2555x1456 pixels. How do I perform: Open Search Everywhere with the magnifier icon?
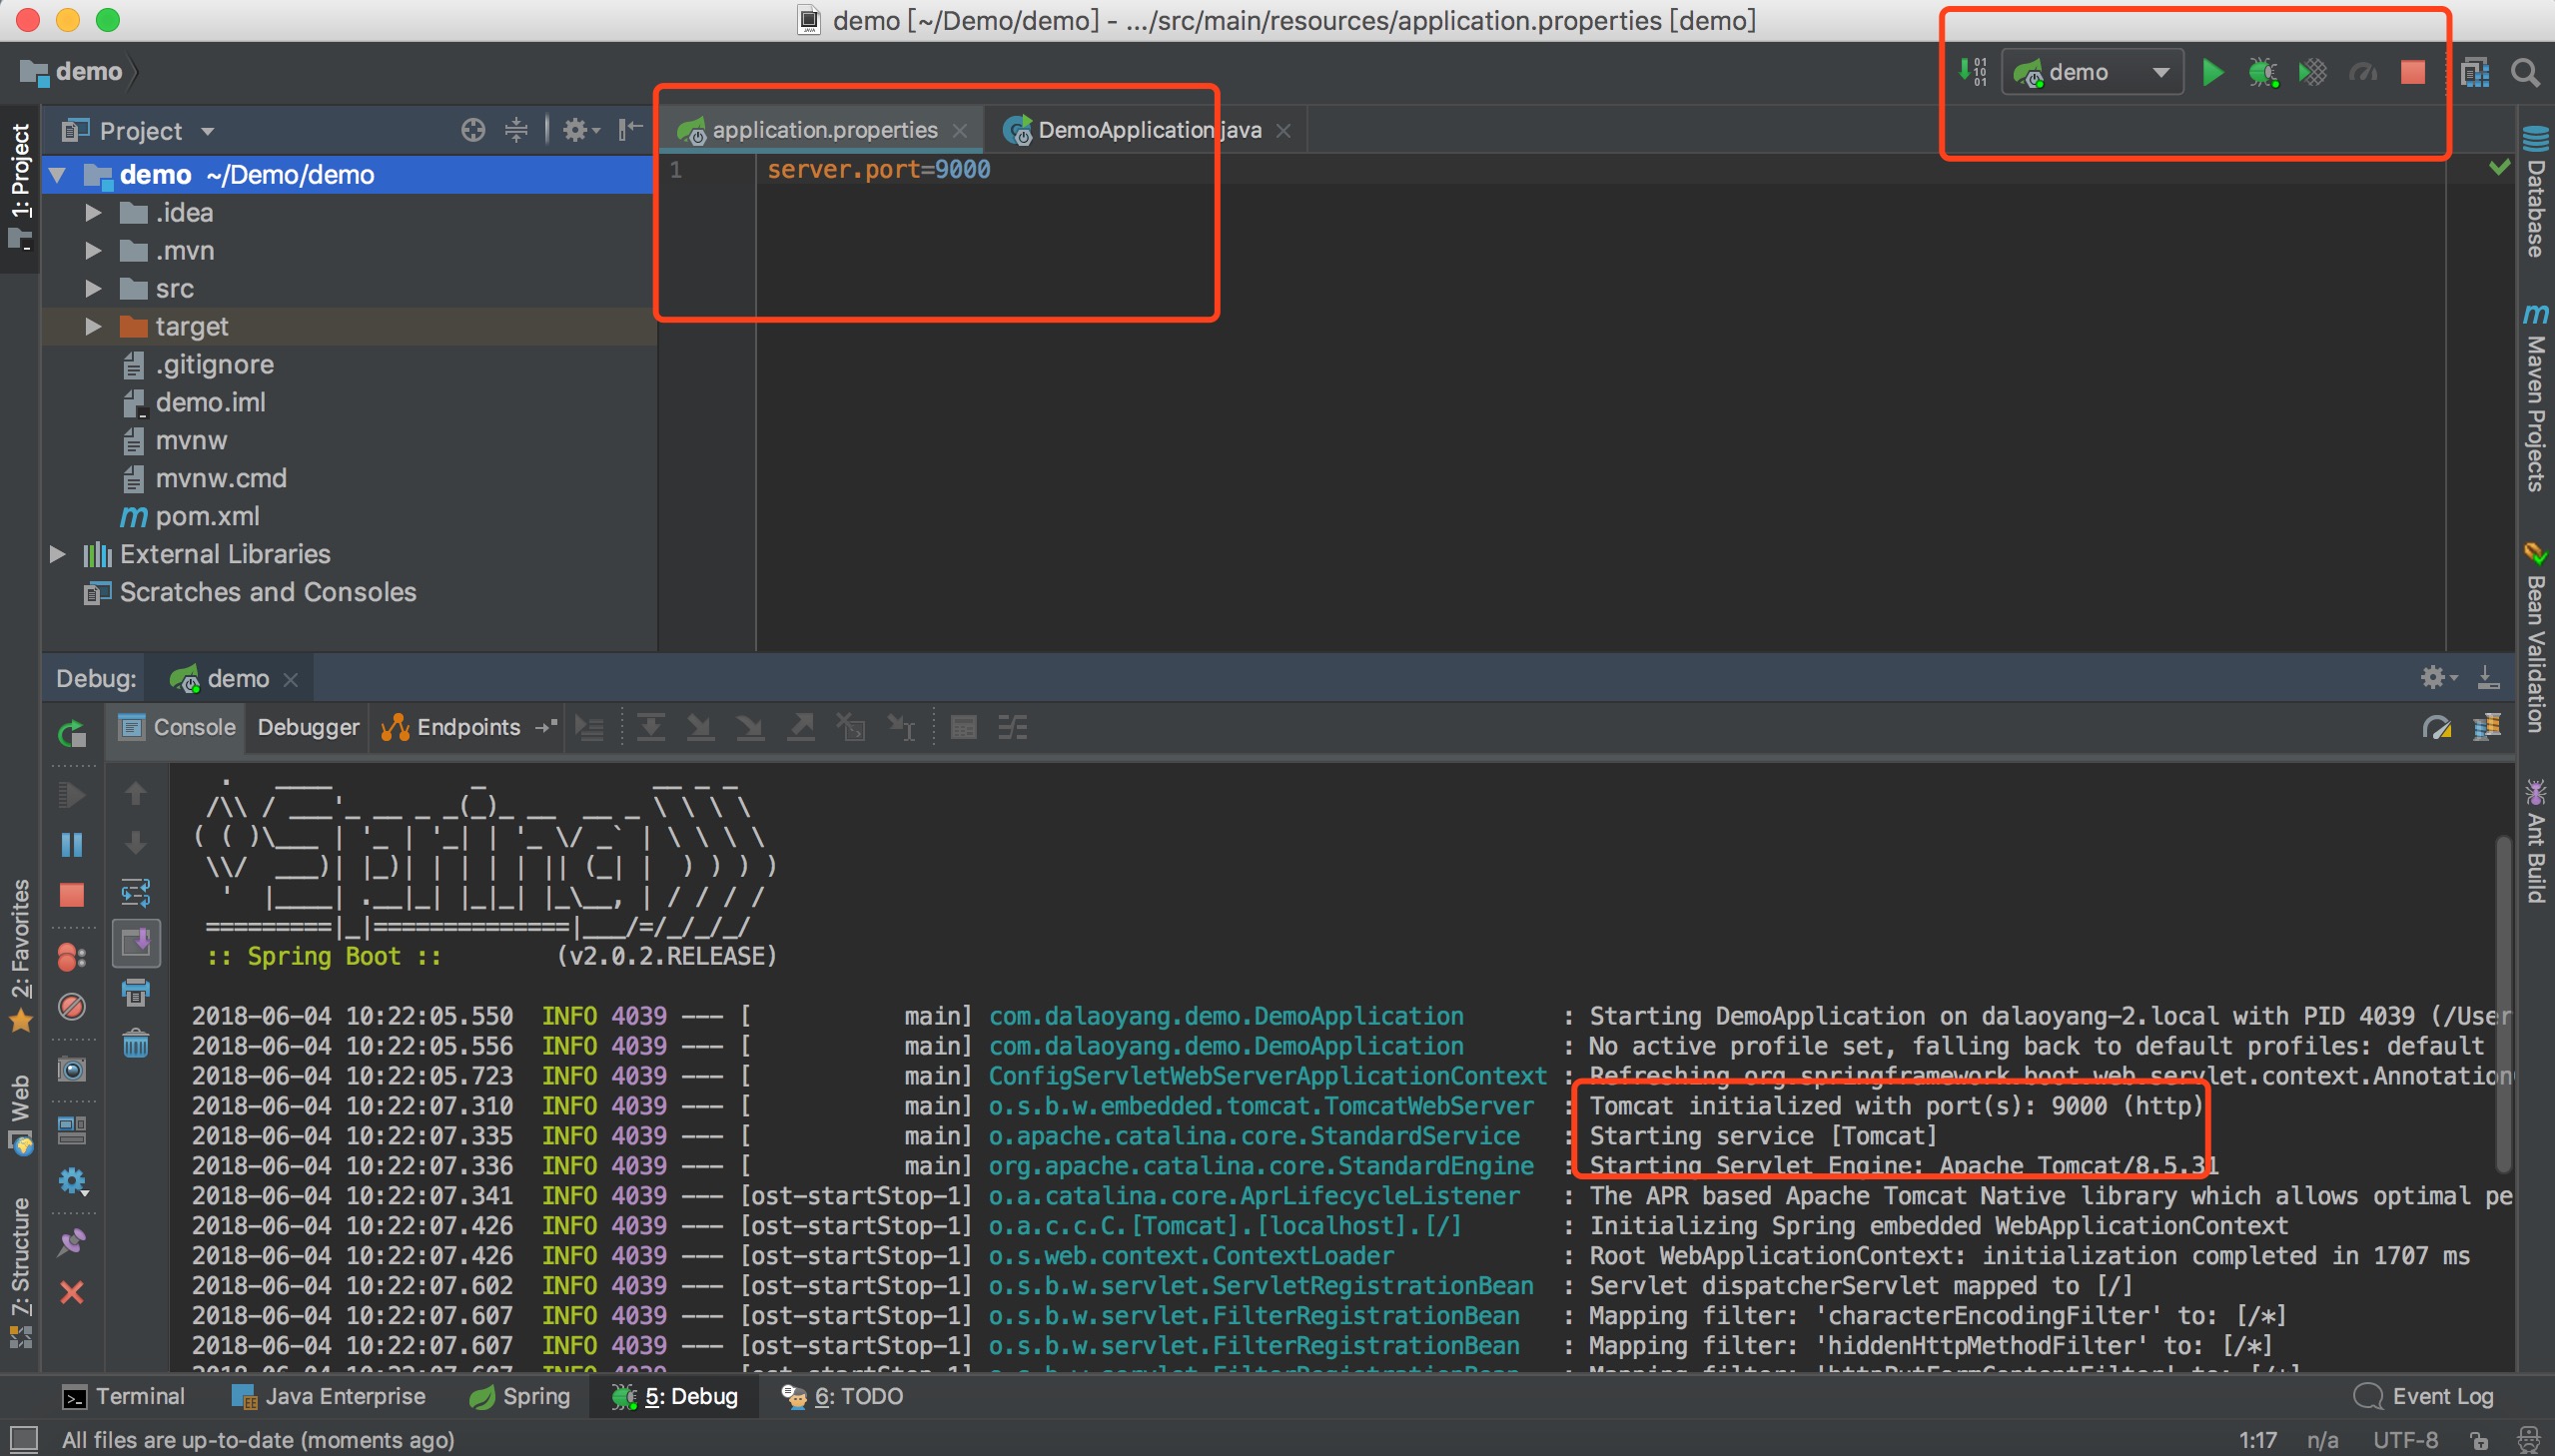click(2527, 72)
